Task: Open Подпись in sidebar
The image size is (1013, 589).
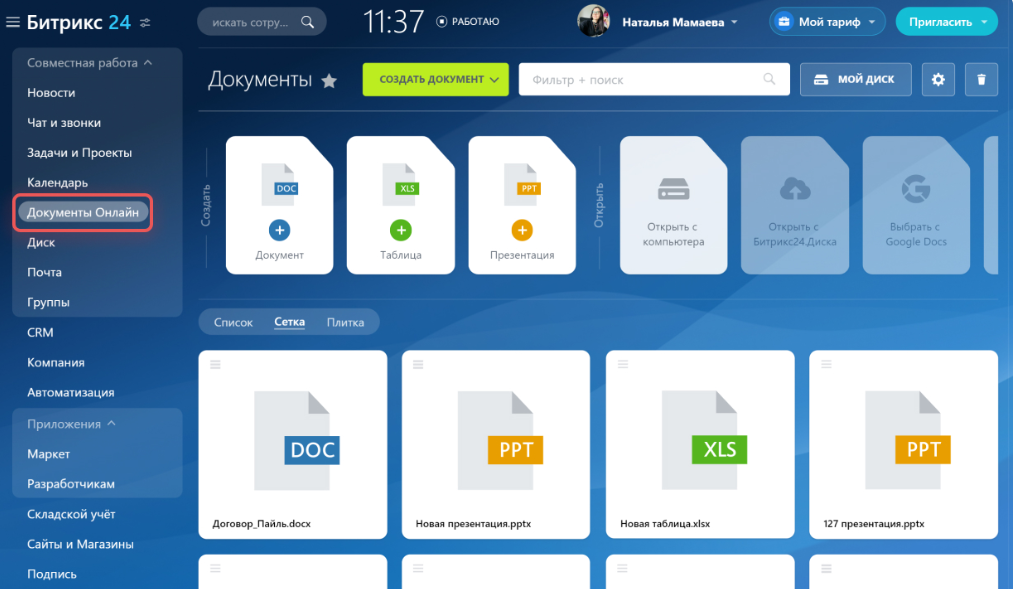Action: (x=52, y=574)
